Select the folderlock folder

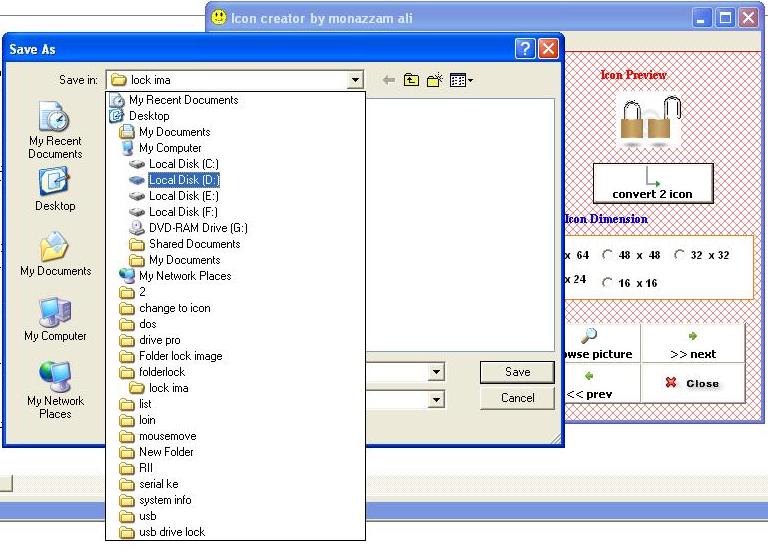pyautogui.click(x=236, y=372)
